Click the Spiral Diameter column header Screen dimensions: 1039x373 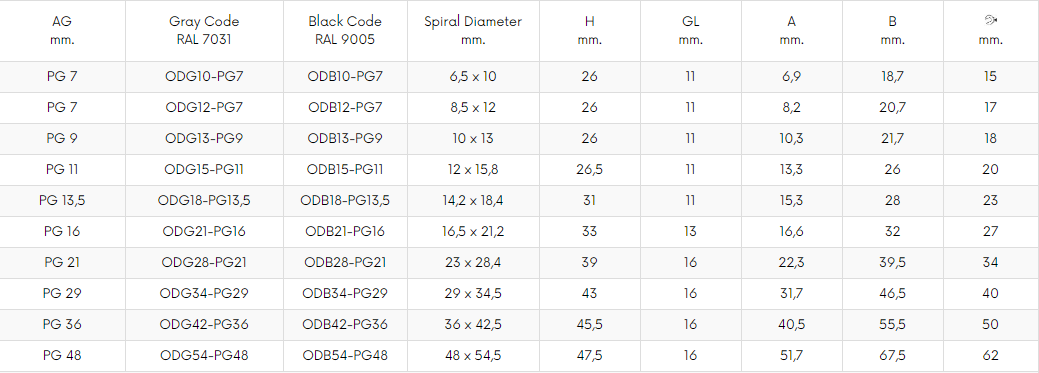473,30
